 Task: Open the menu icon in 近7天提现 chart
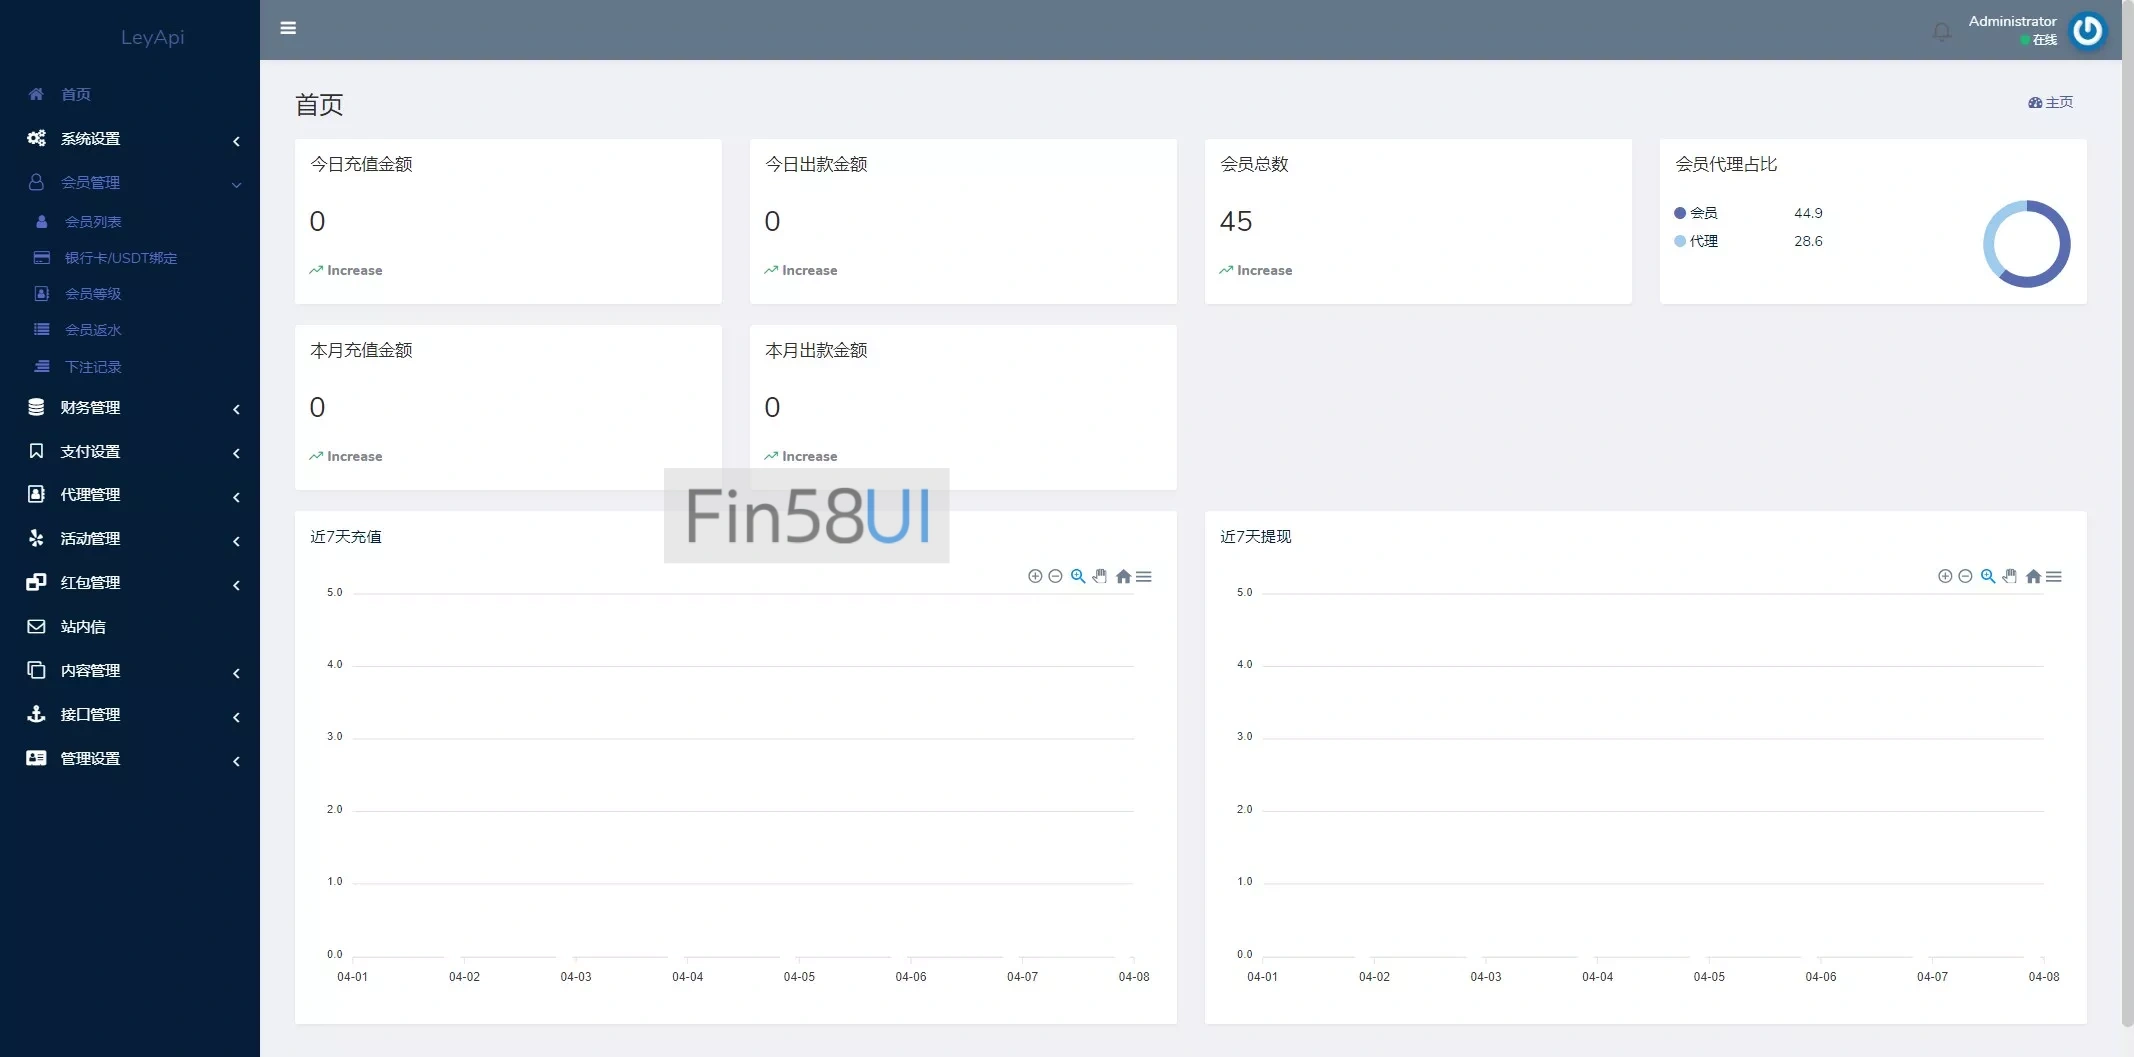click(x=2054, y=577)
